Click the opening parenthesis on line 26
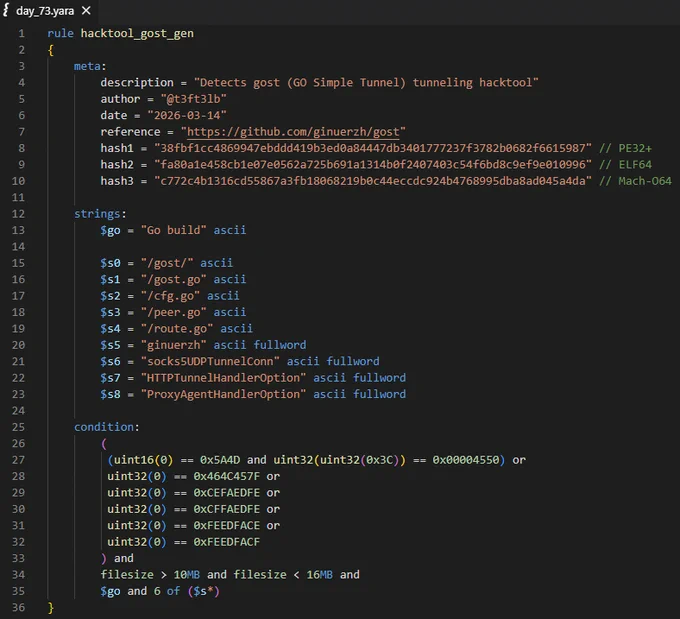 coord(104,444)
